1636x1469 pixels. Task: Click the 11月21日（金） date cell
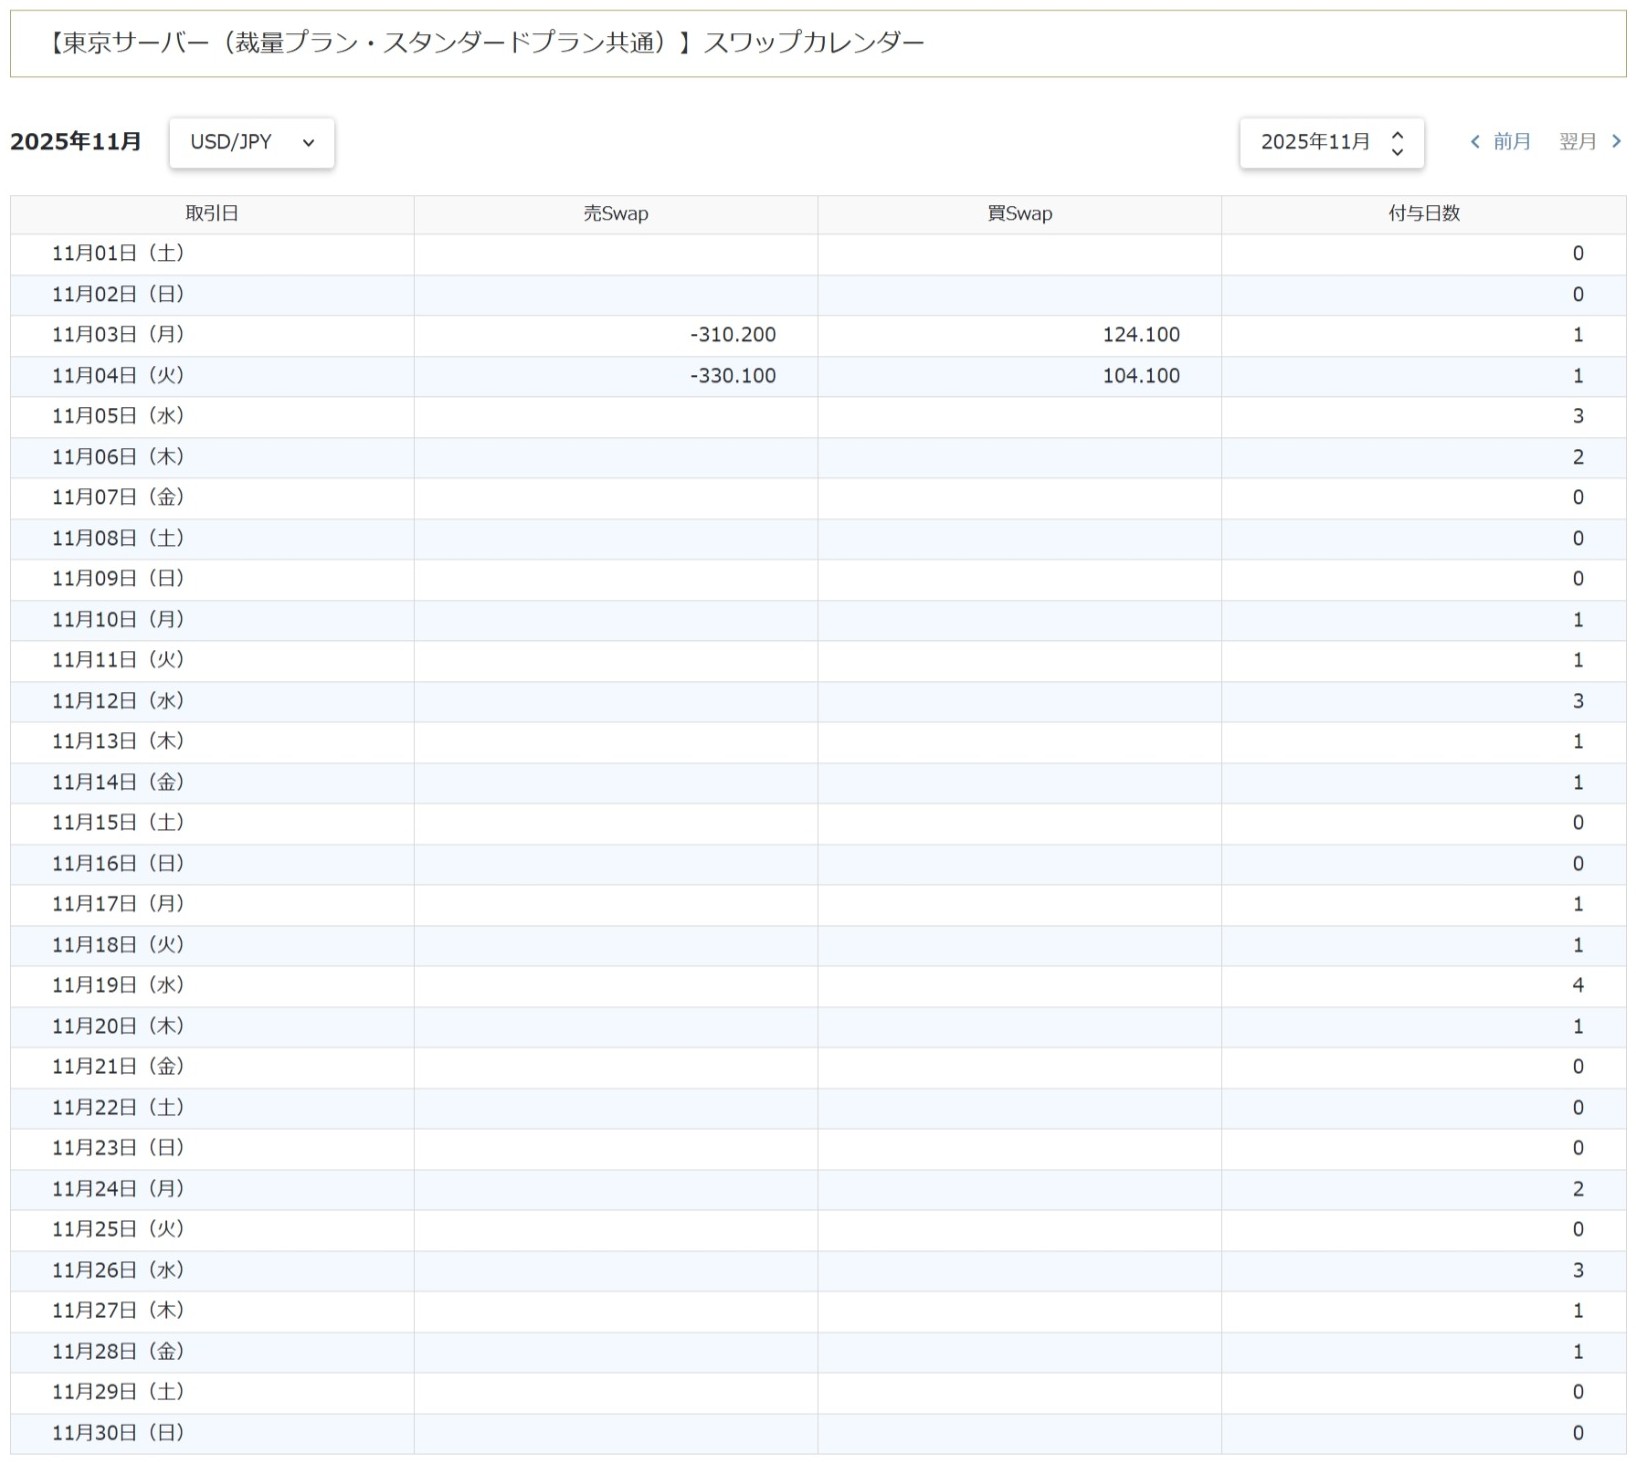212,1067
